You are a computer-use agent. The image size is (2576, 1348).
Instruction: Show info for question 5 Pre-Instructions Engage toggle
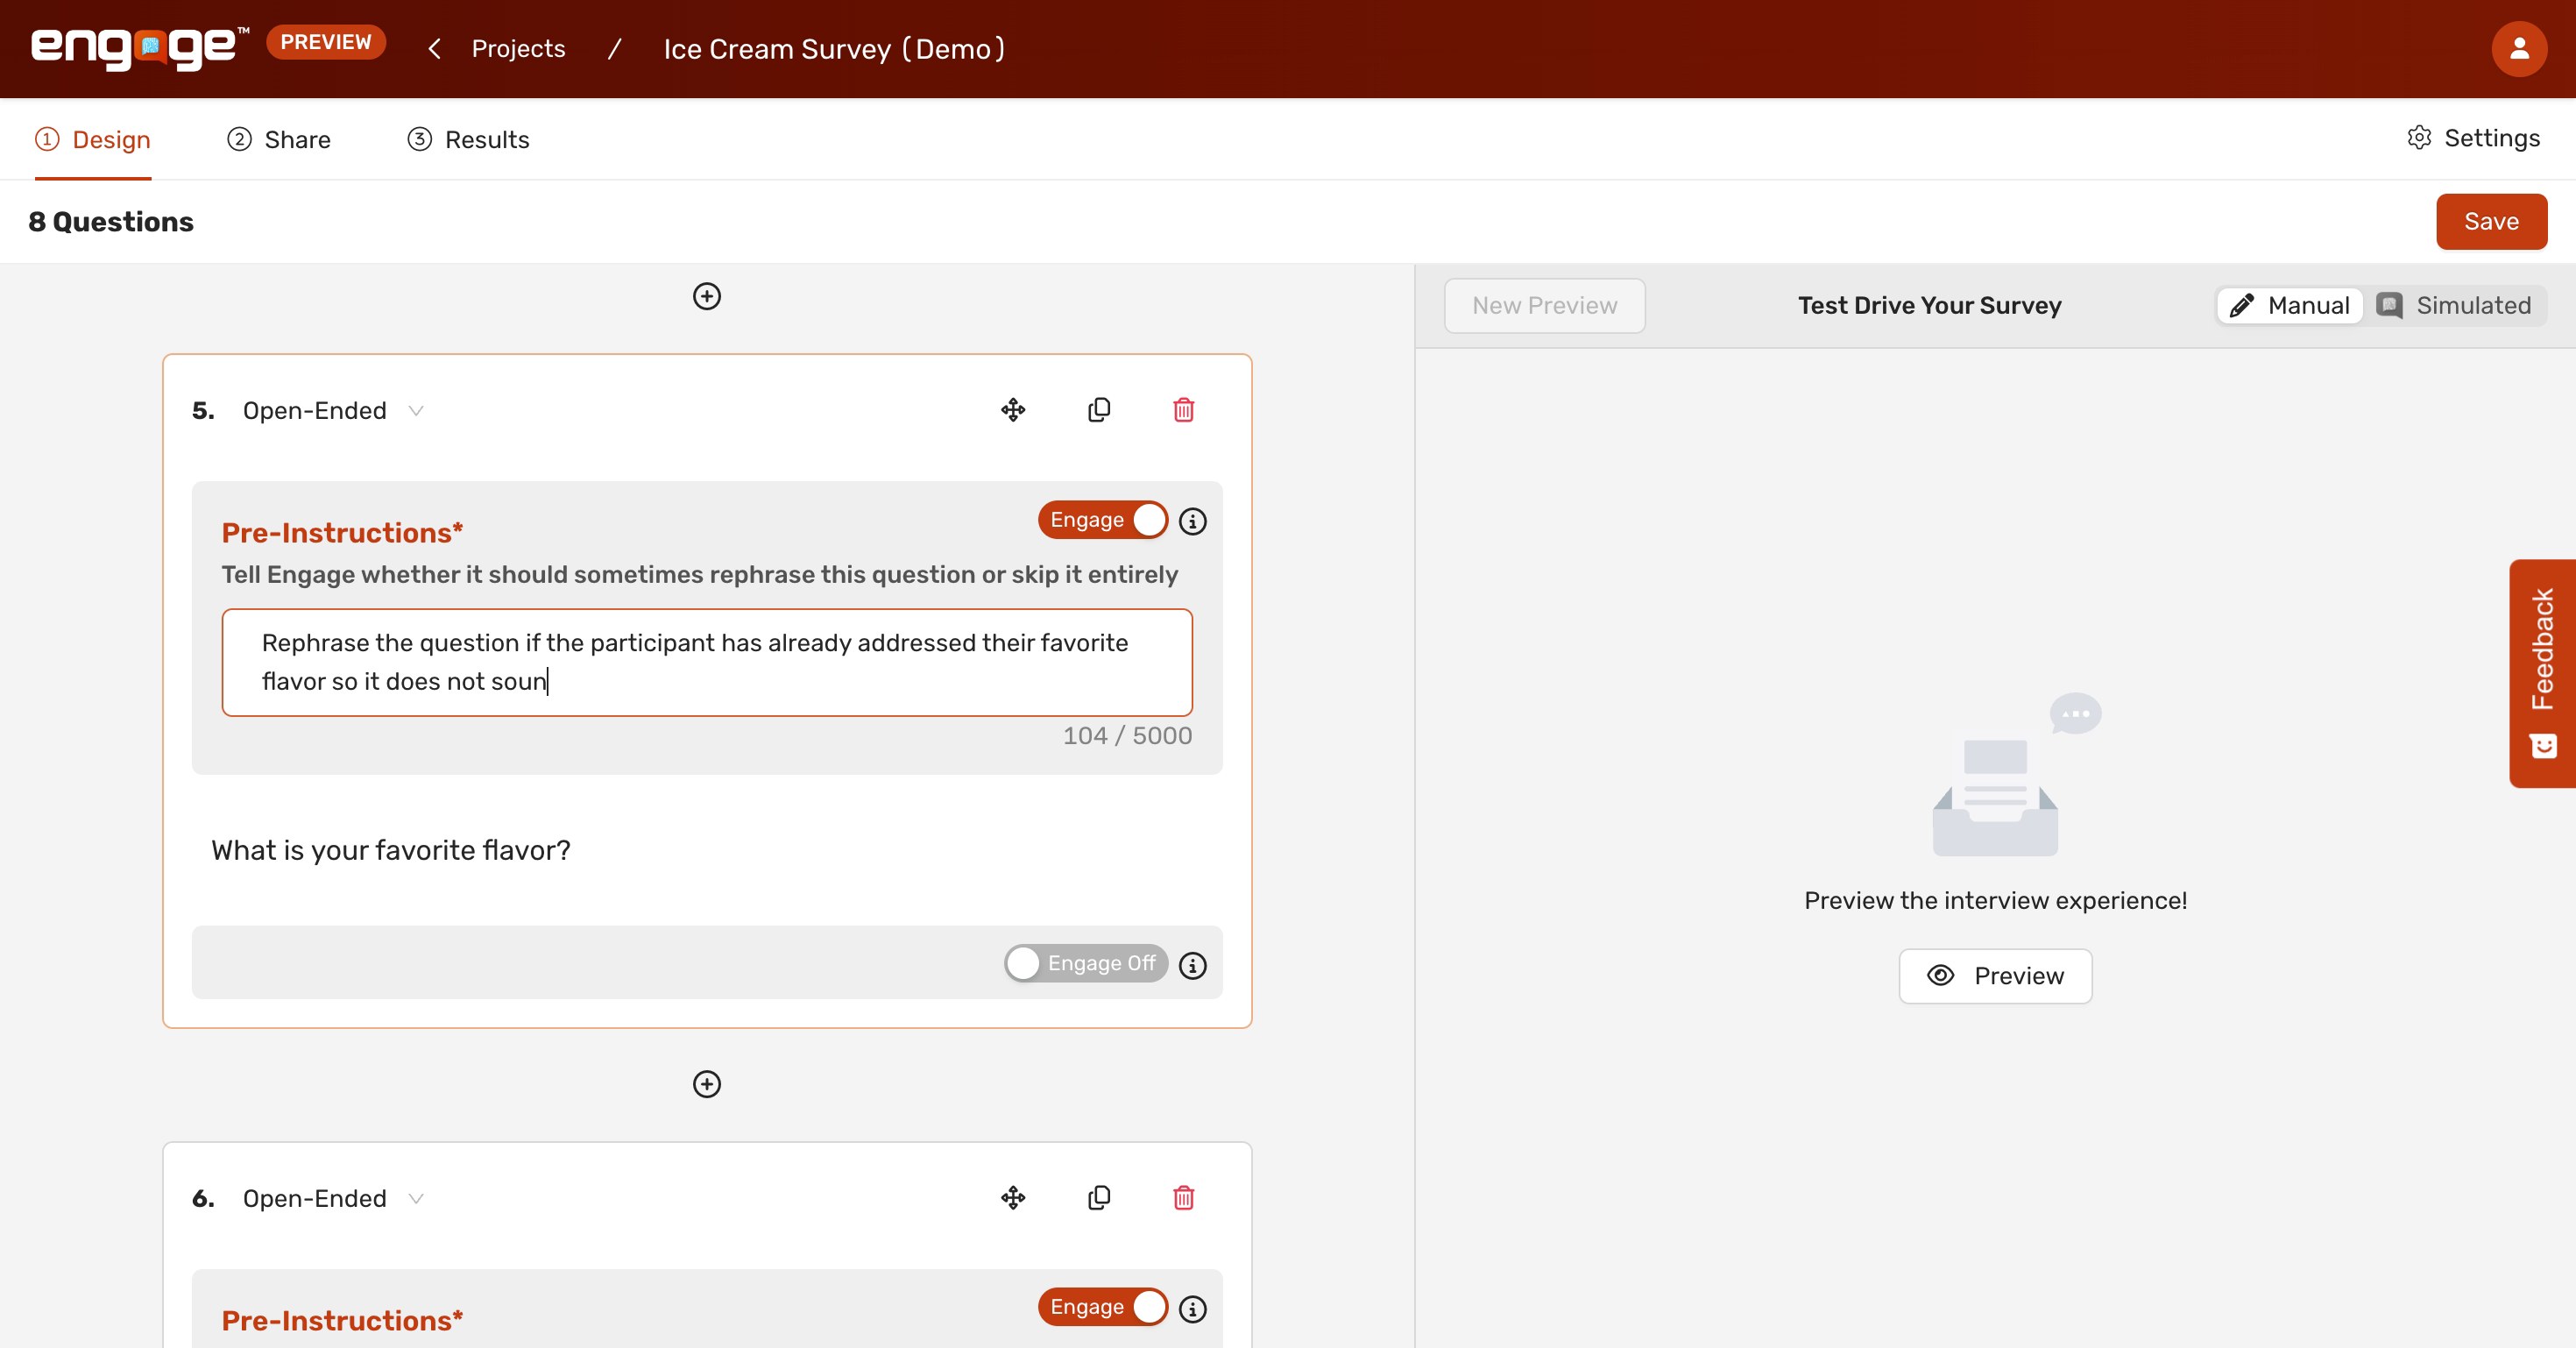click(x=1192, y=521)
